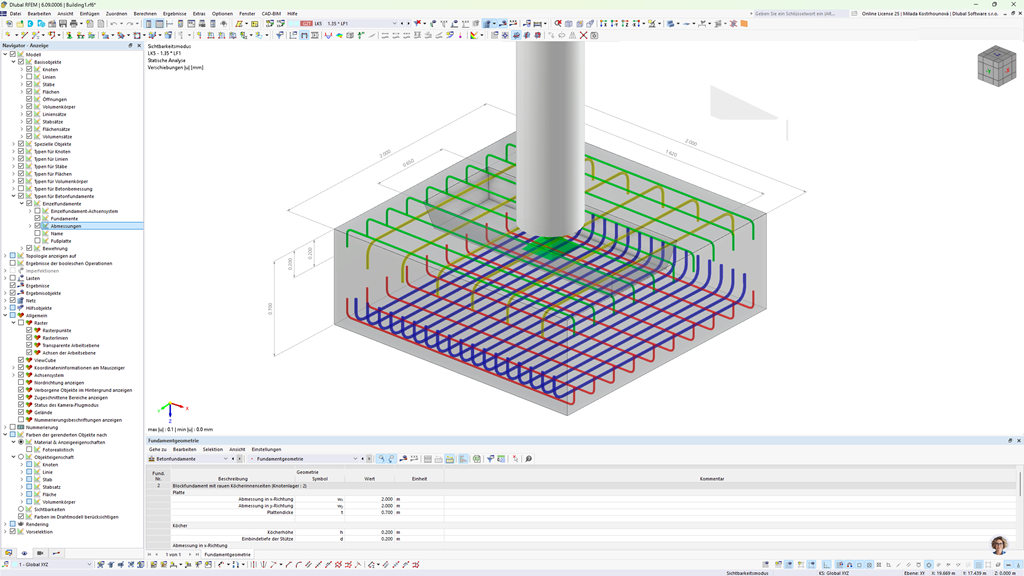The height and width of the screenshot is (576, 1024).
Task: Collapse the Typen für Betonfundamente branch
Action: pyautogui.click(x=13, y=196)
